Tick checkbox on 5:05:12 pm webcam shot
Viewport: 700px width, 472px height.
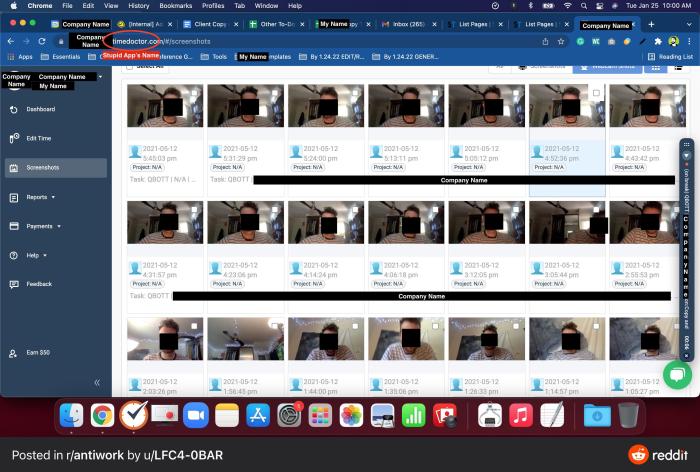pyautogui.click(x=516, y=93)
